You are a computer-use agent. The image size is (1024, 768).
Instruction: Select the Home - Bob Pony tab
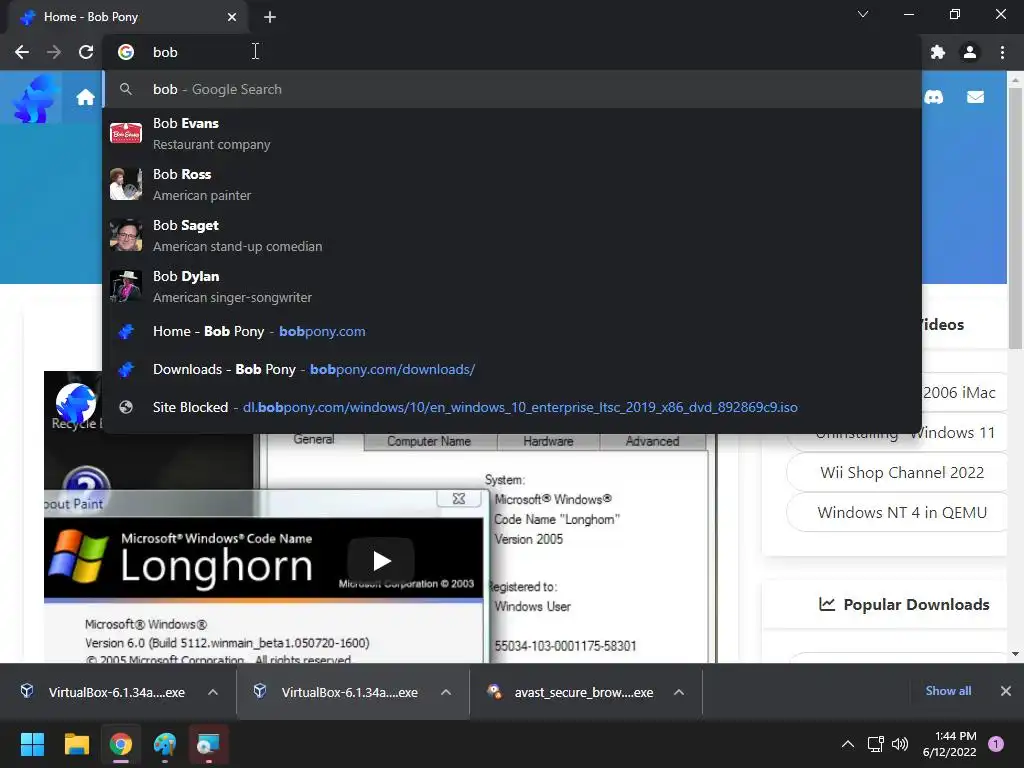point(127,17)
